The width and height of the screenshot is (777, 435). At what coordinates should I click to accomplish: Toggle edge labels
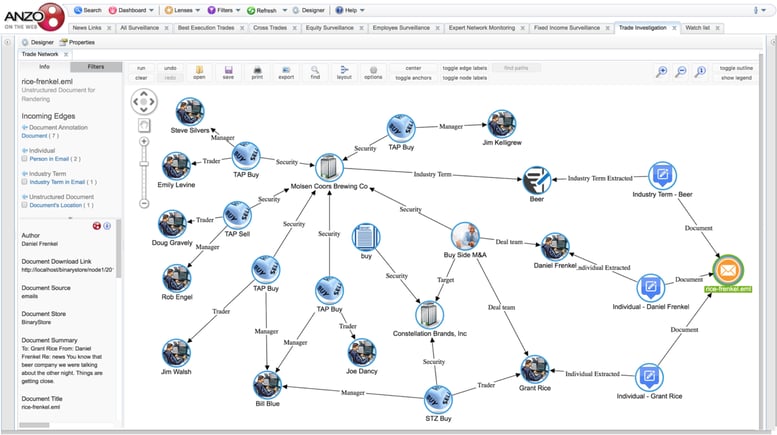point(464,68)
